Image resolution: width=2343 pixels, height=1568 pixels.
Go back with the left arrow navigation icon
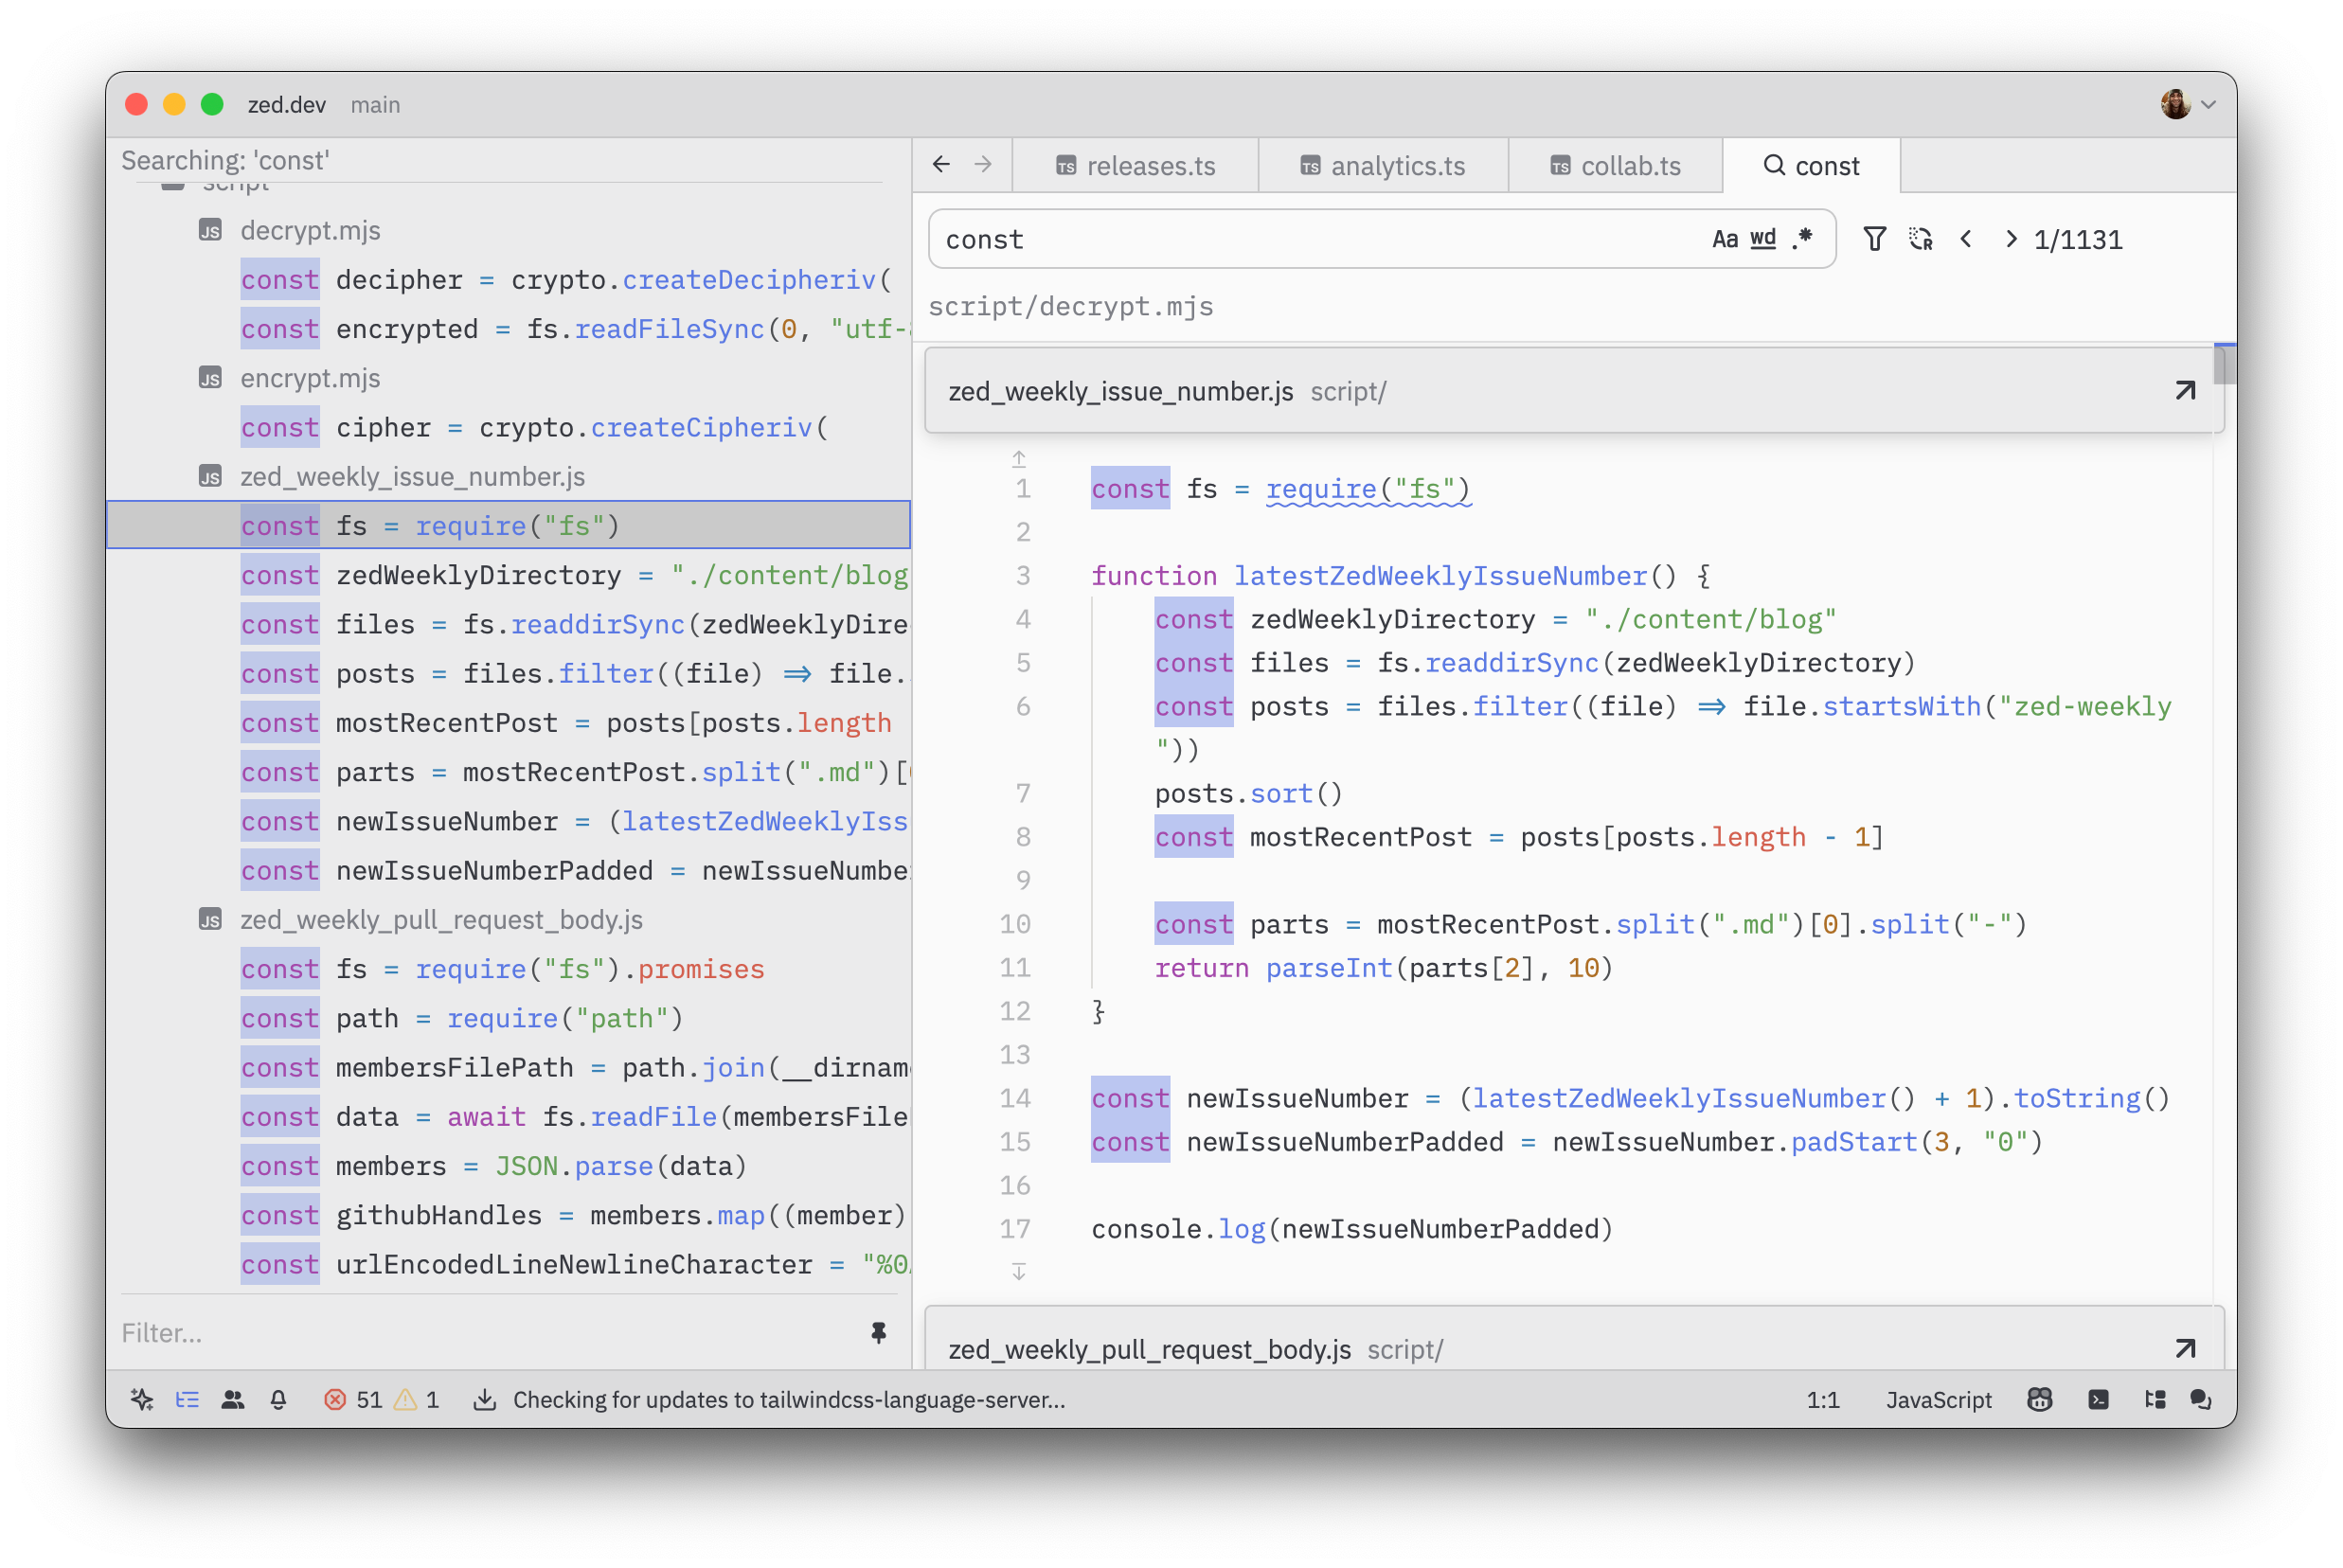pyautogui.click(x=941, y=164)
